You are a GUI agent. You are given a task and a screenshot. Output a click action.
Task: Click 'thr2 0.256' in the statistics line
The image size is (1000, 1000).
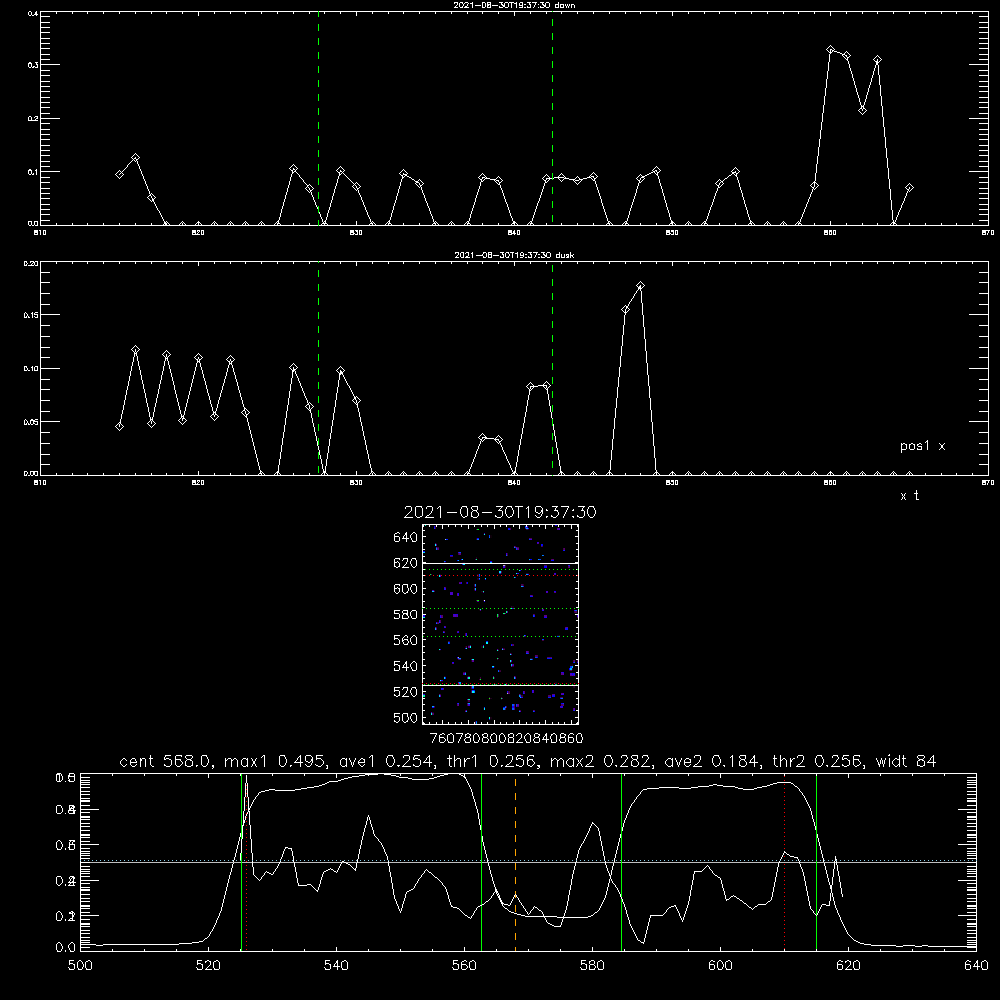(816, 761)
